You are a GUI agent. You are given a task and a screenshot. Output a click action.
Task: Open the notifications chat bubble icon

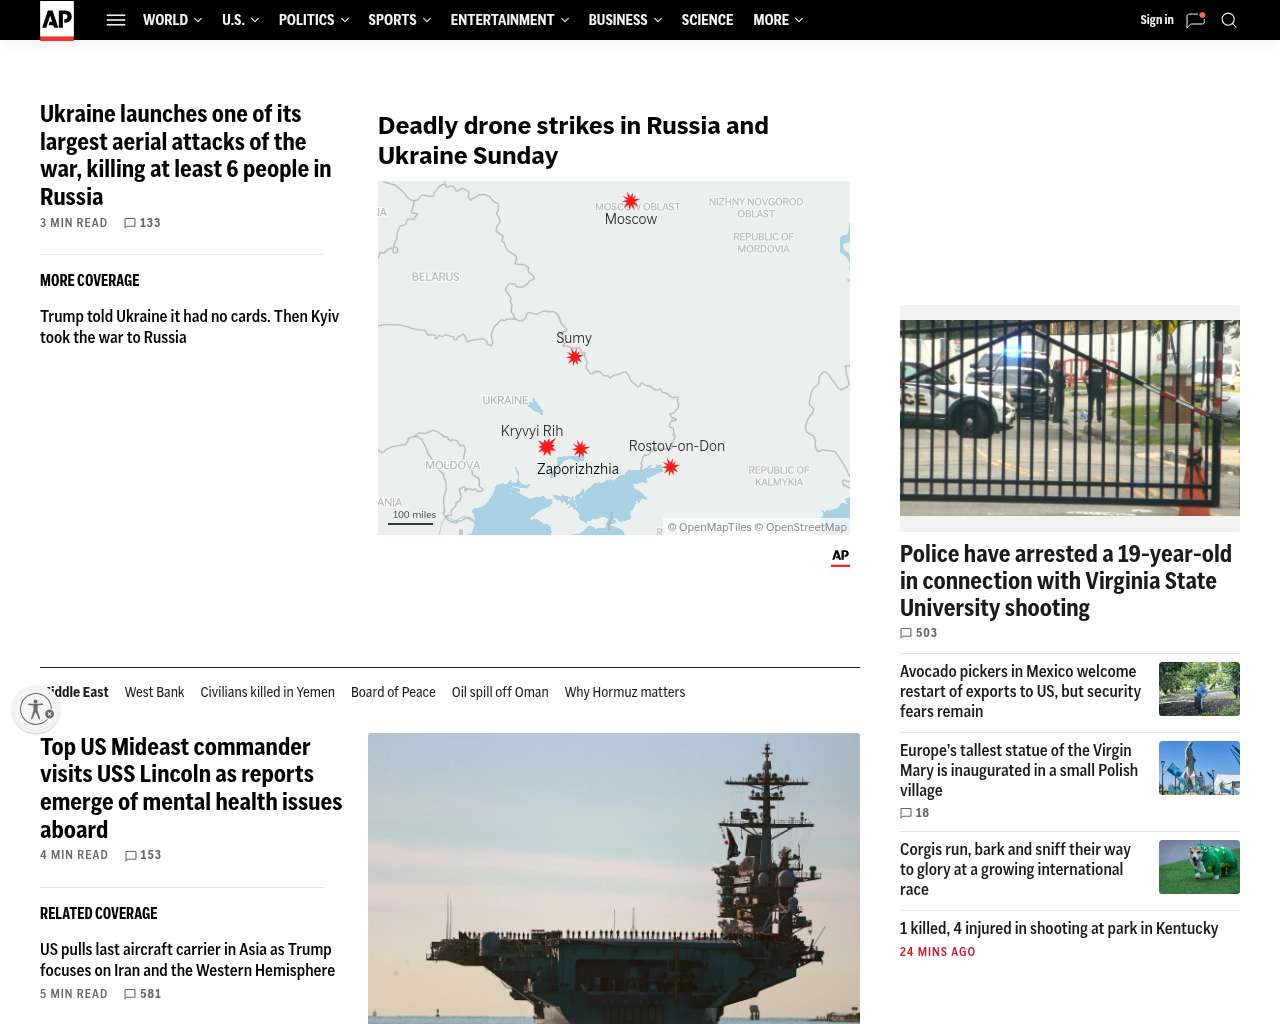click(1195, 20)
